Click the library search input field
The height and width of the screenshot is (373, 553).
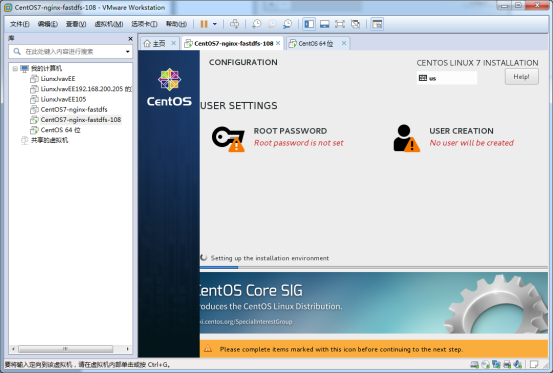(71, 52)
